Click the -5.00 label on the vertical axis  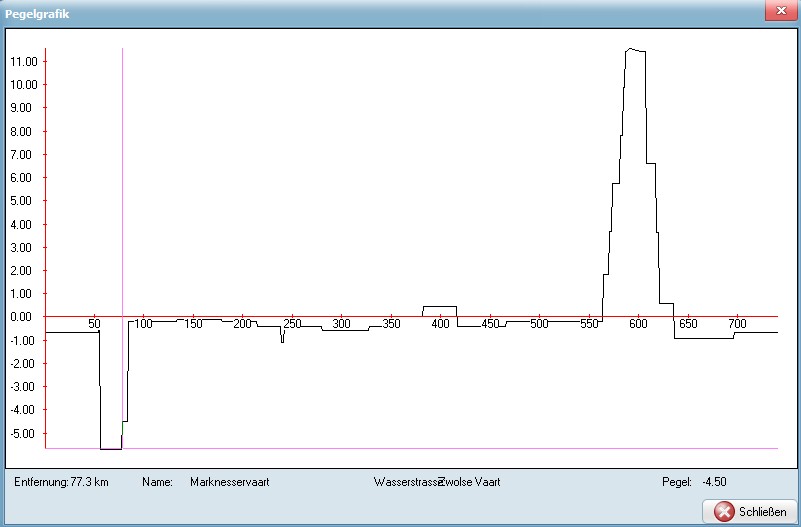click(x=23, y=433)
